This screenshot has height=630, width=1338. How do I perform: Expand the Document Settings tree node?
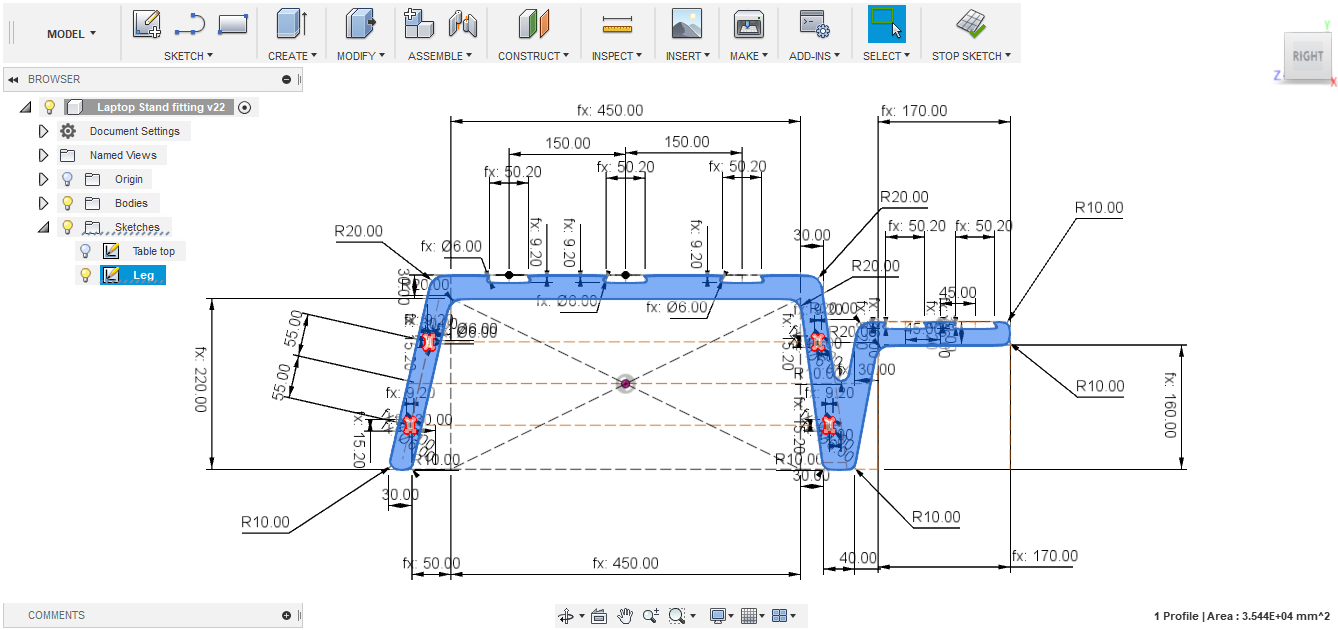tap(43, 131)
